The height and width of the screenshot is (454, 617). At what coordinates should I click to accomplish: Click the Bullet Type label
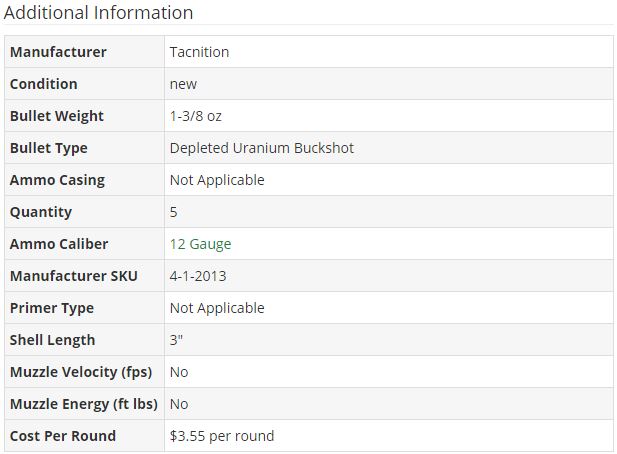49,148
